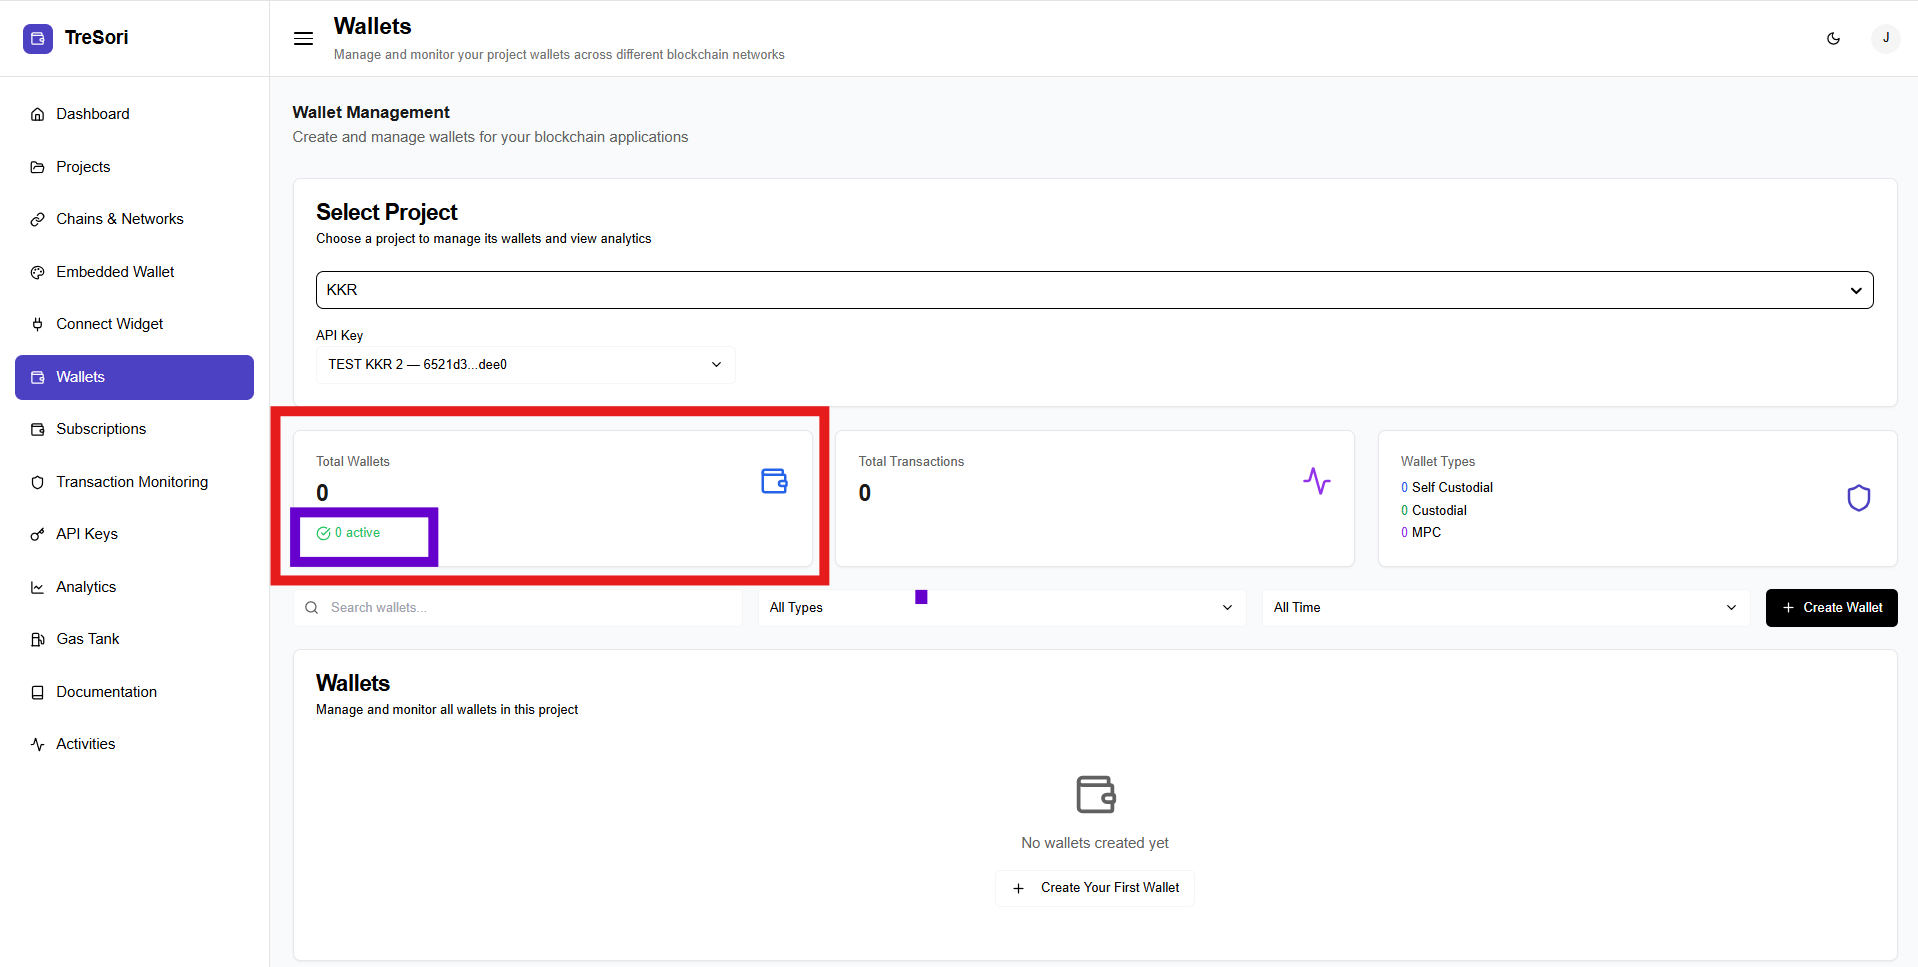Go to Dashboard in sidebar

pyautogui.click(x=92, y=114)
